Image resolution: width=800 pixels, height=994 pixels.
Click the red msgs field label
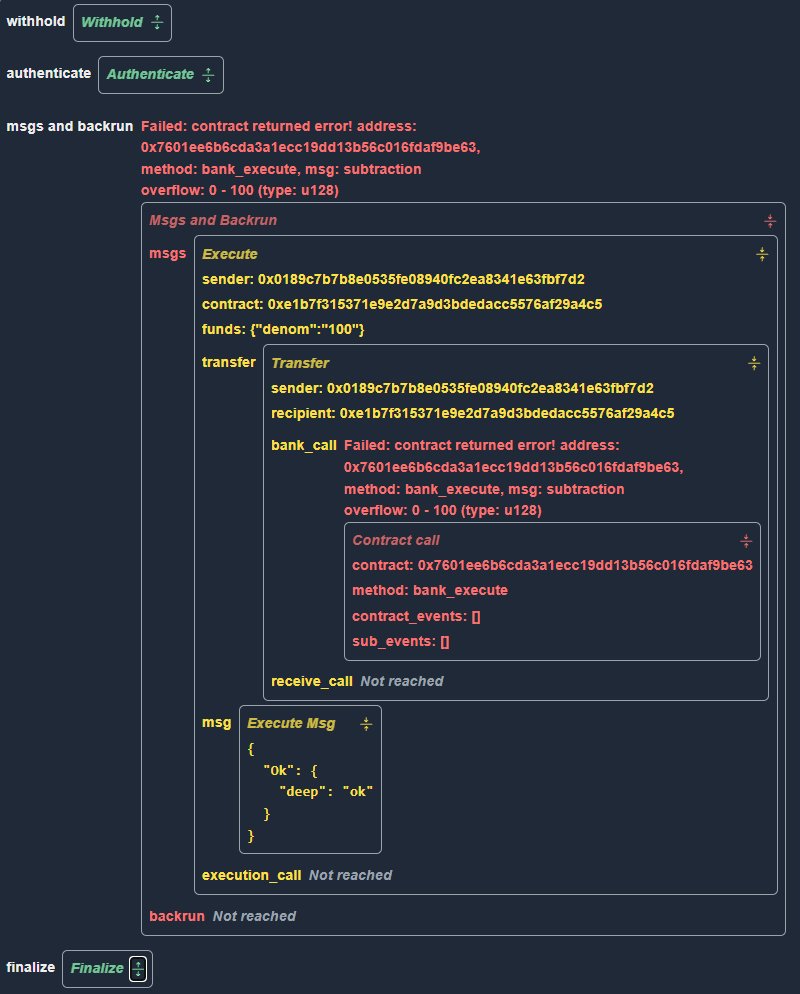(x=167, y=254)
